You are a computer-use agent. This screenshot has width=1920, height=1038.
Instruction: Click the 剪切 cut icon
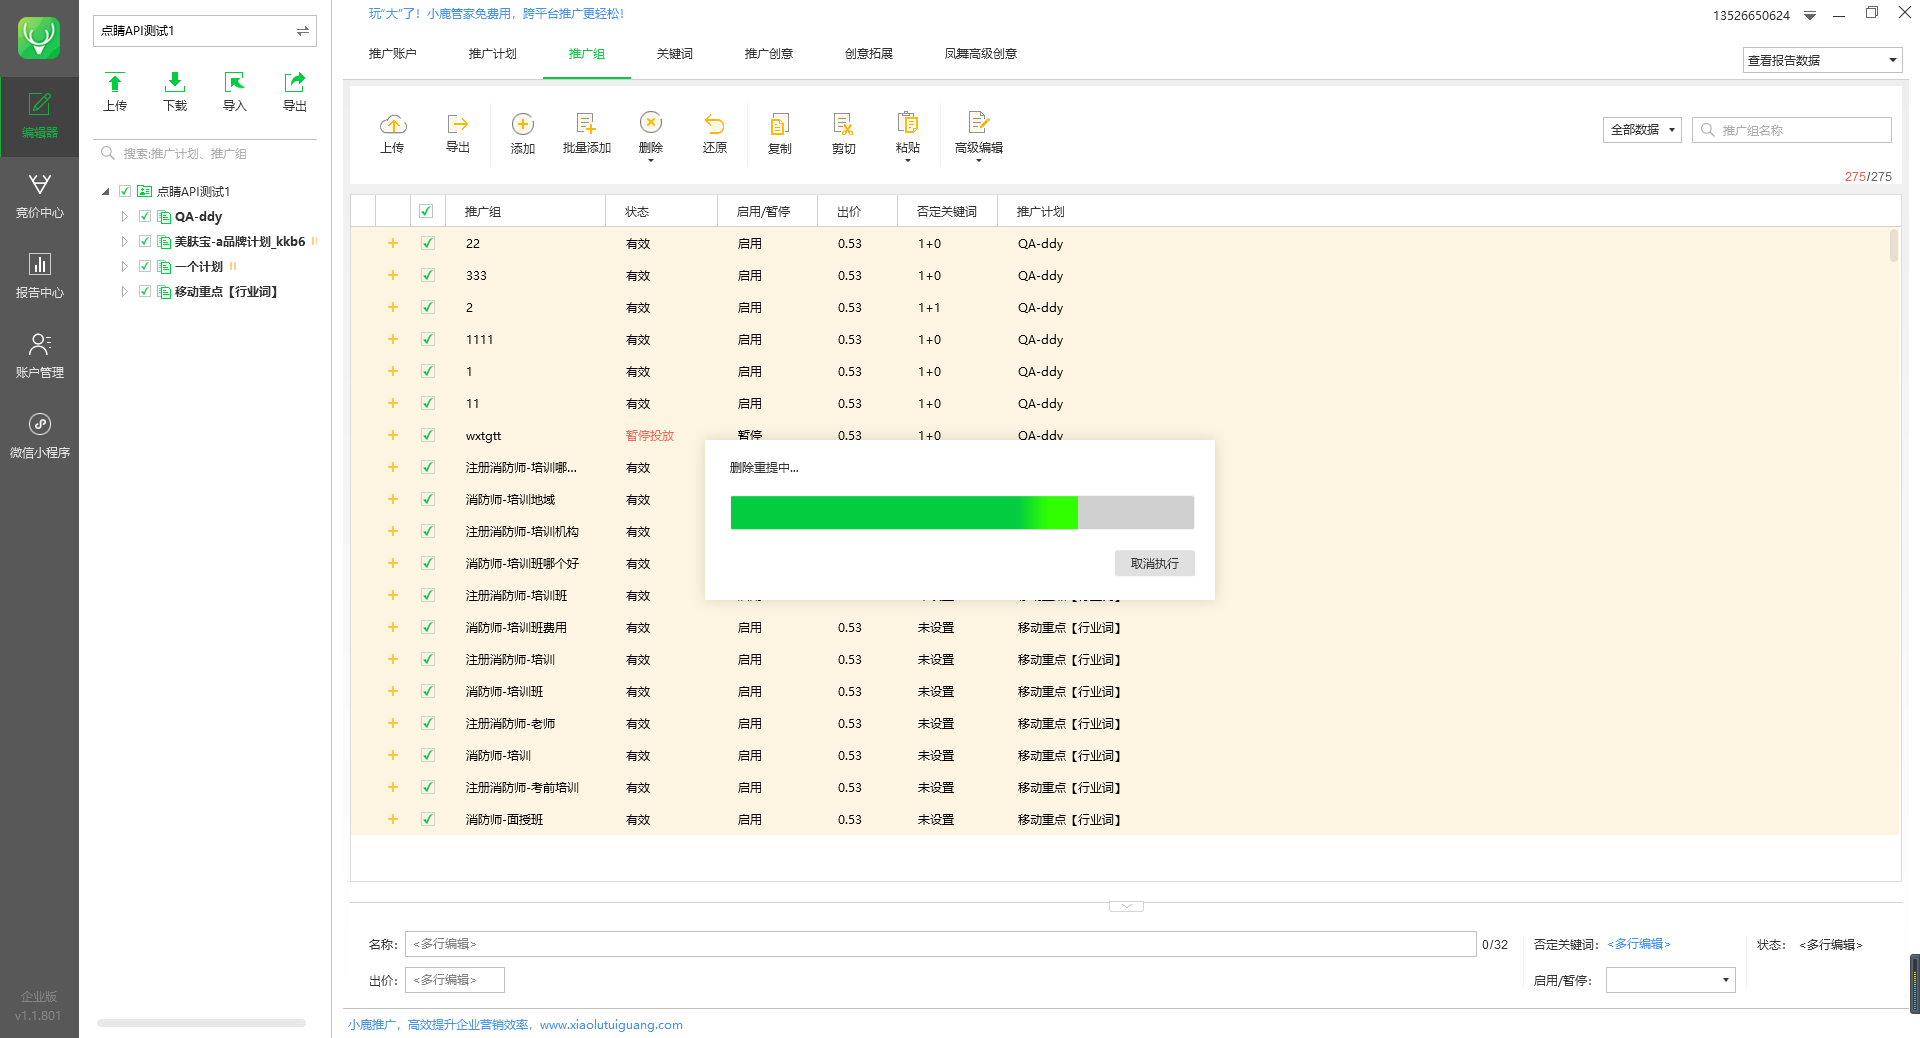pos(844,133)
